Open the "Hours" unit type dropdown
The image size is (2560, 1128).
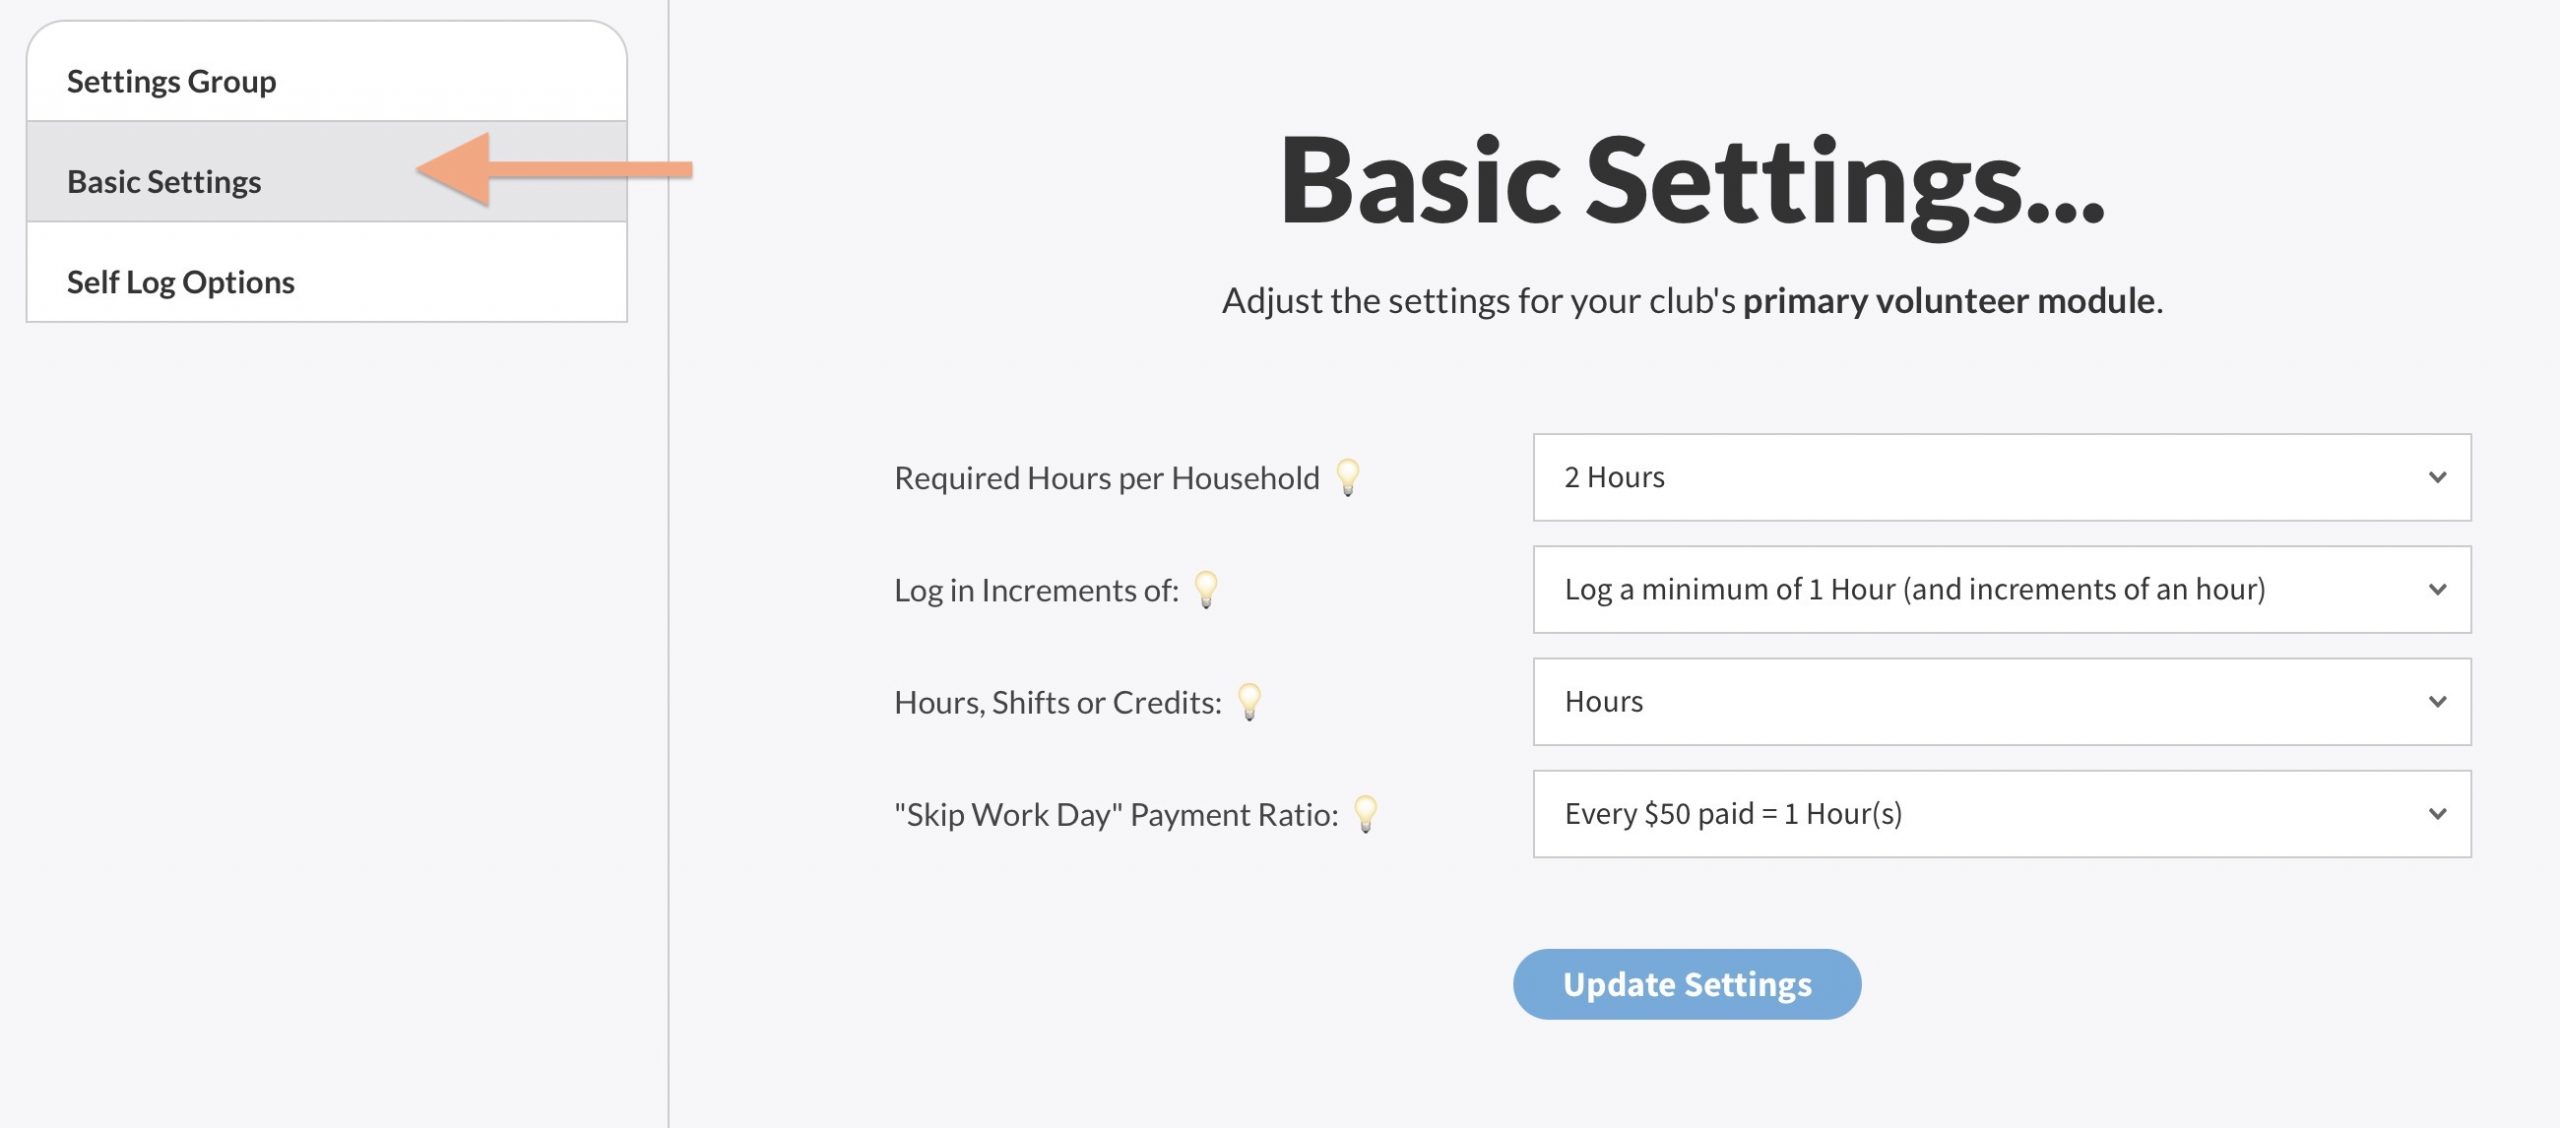tap(2001, 701)
